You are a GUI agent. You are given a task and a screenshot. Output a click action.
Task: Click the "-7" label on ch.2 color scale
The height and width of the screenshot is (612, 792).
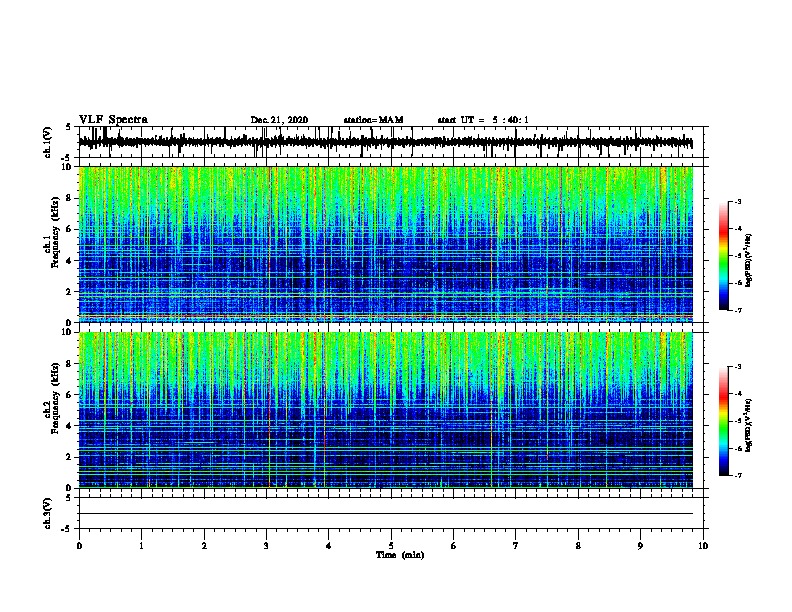(738, 476)
